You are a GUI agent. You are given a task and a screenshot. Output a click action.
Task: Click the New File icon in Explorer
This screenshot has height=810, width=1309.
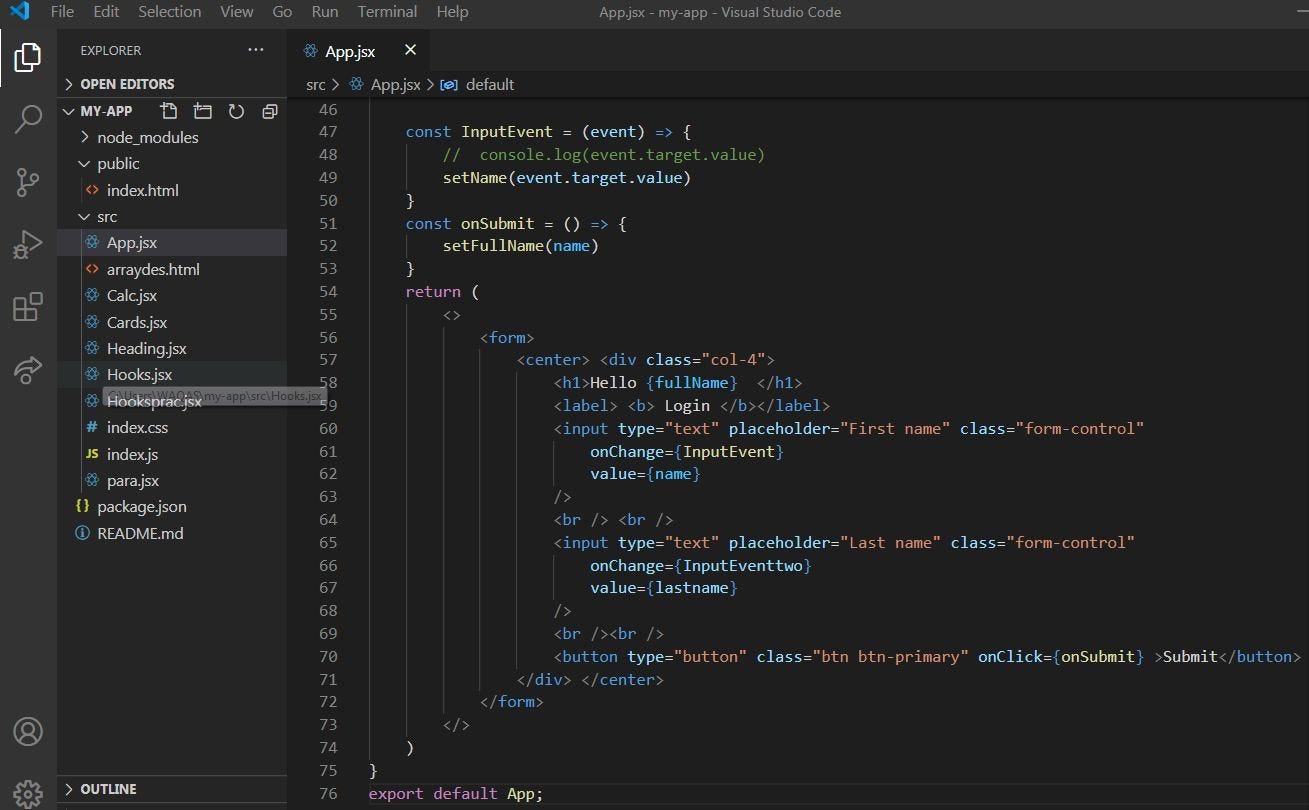click(168, 111)
